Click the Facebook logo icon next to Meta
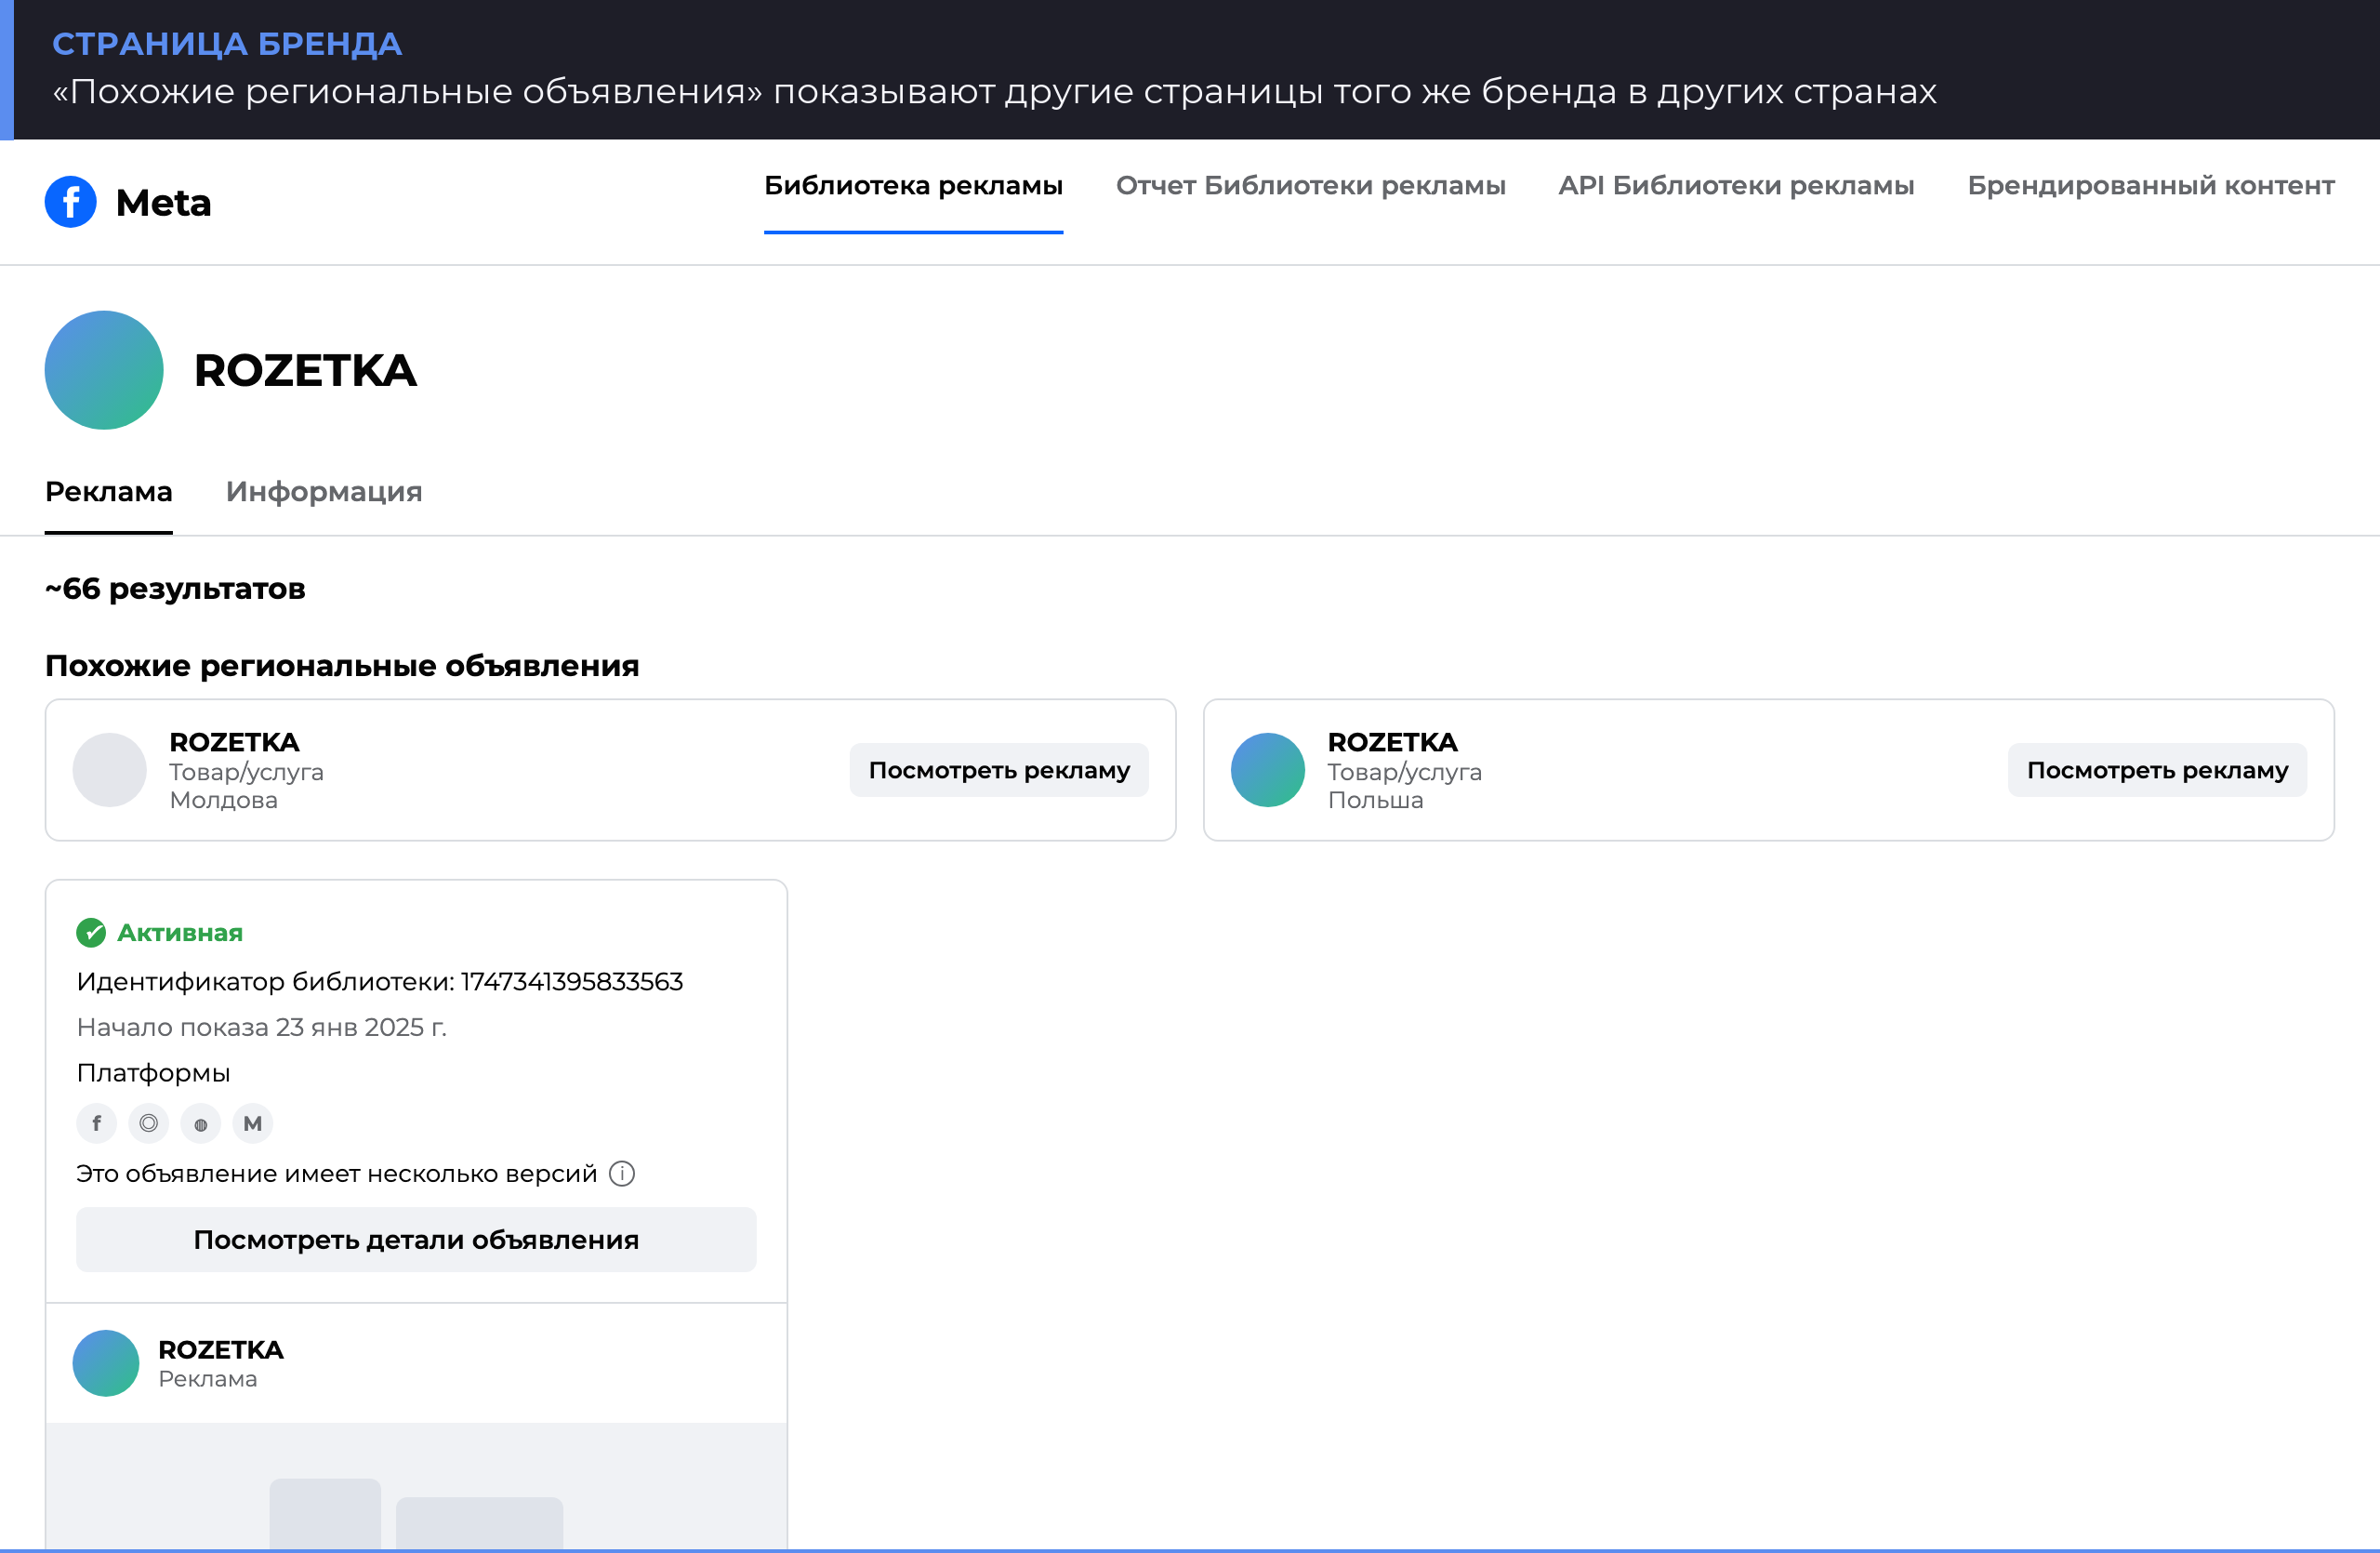Viewport: 2380px width, 1553px height. pyautogui.click(x=71, y=202)
